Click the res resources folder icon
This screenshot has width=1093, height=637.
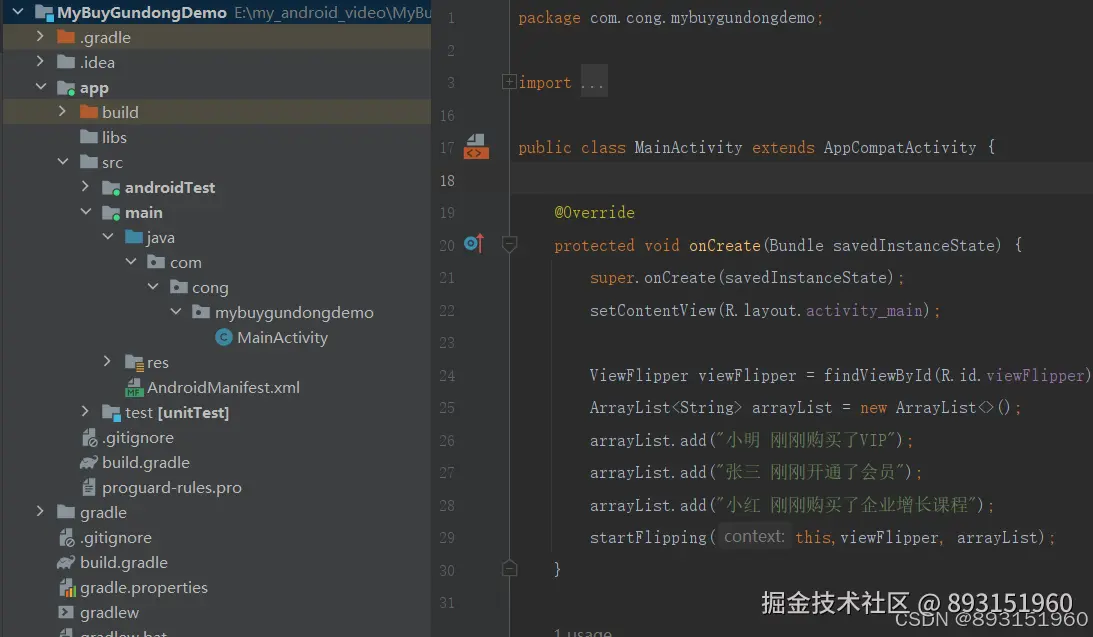[134, 362]
